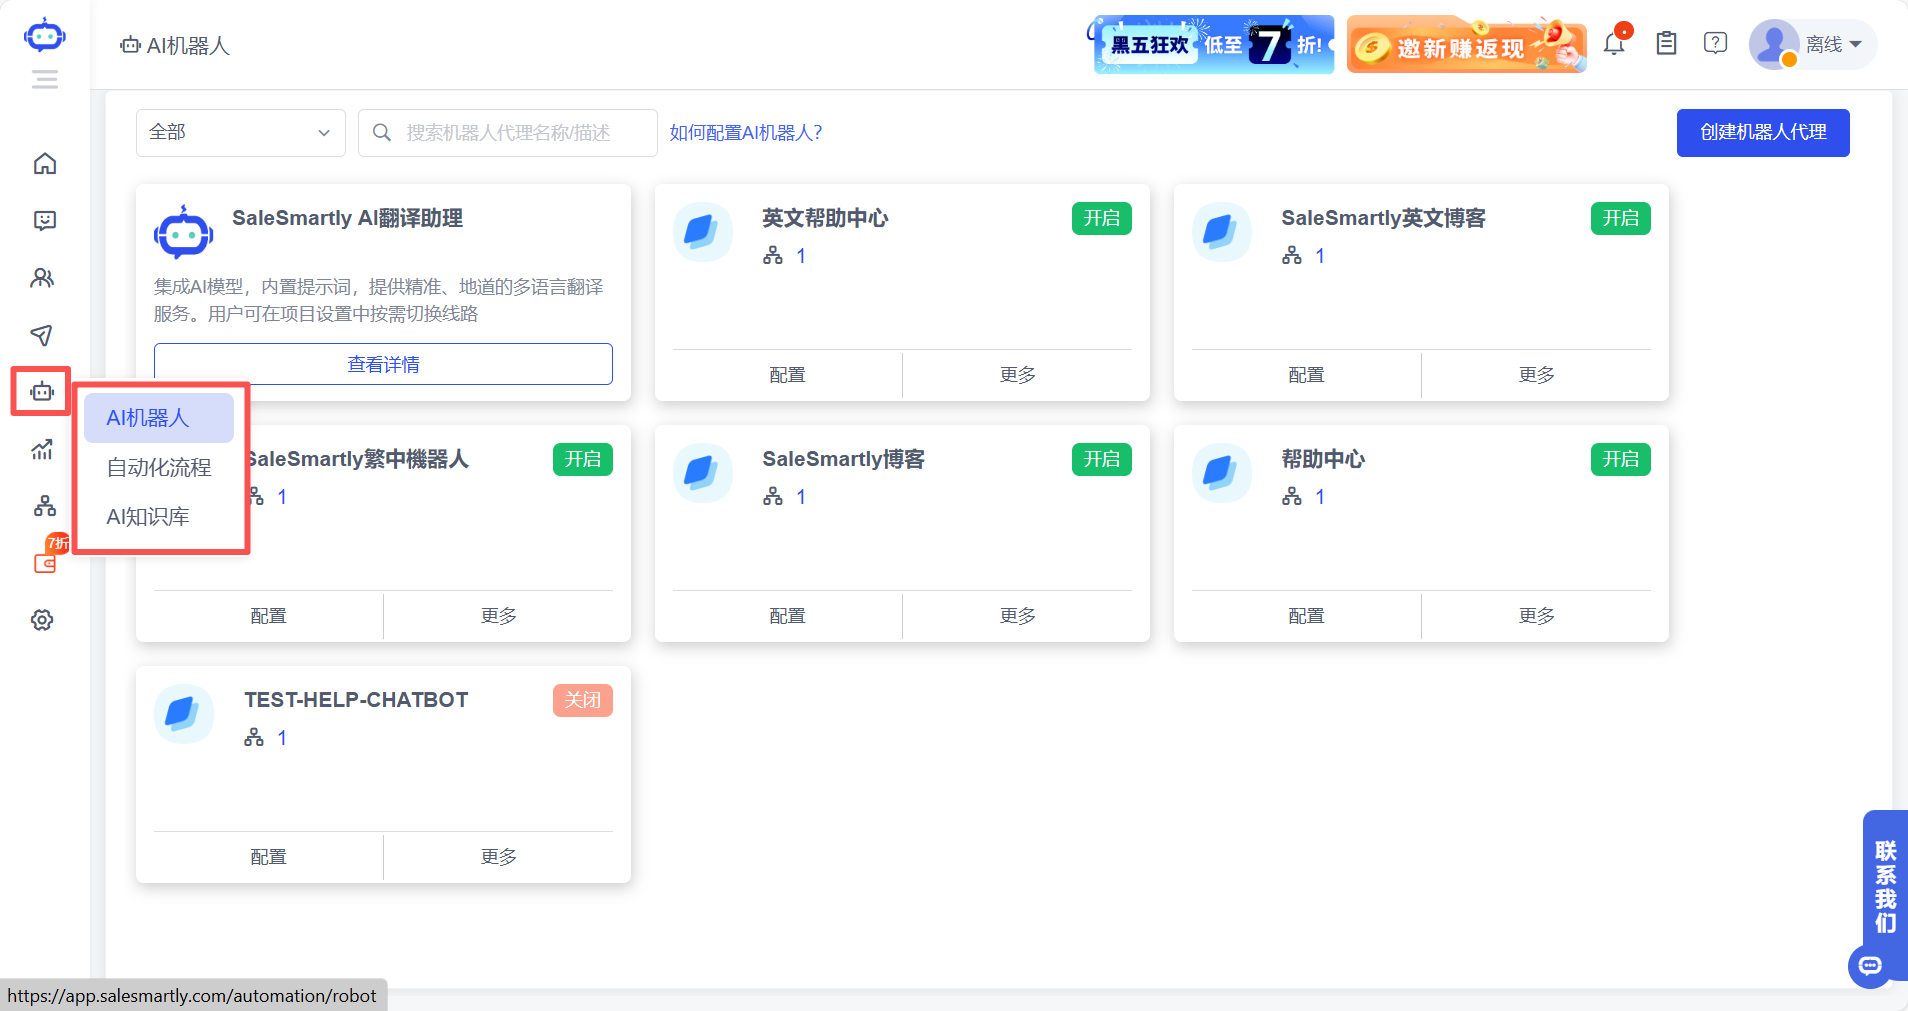Open the notifications bell
The height and width of the screenshot is (1011, 1908).
coord(1615,42)
